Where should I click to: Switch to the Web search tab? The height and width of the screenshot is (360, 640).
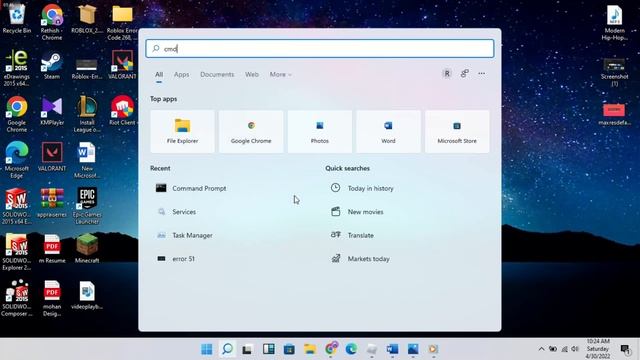coord(252,74)
